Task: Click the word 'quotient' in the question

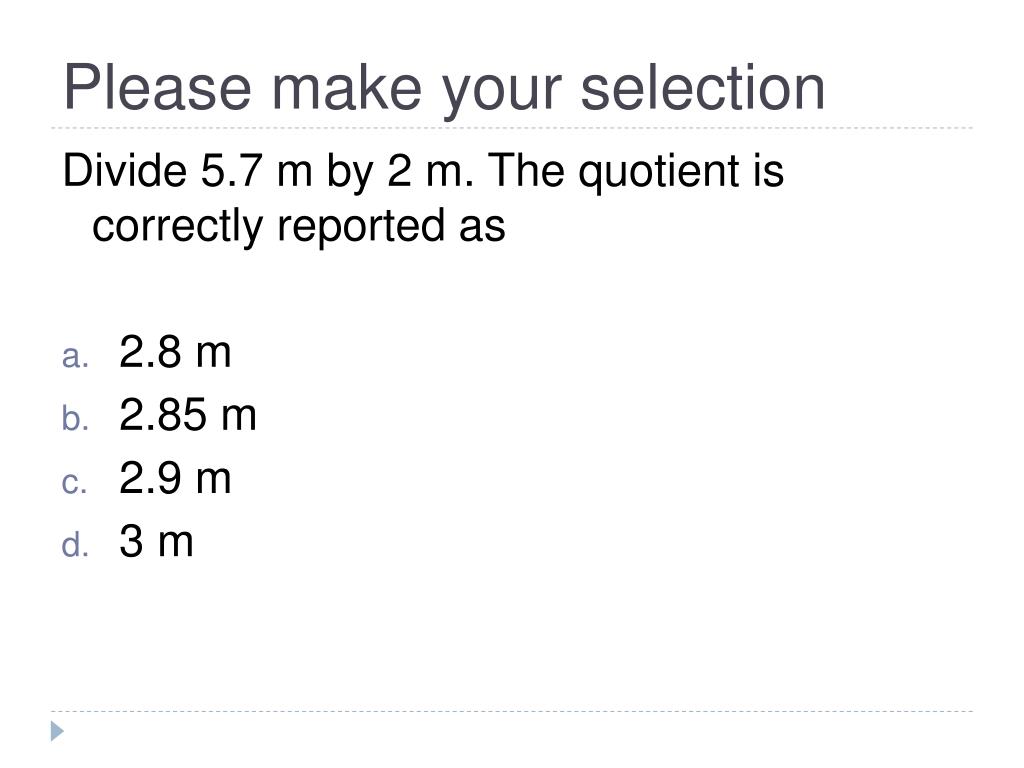Action: [660, 173]
